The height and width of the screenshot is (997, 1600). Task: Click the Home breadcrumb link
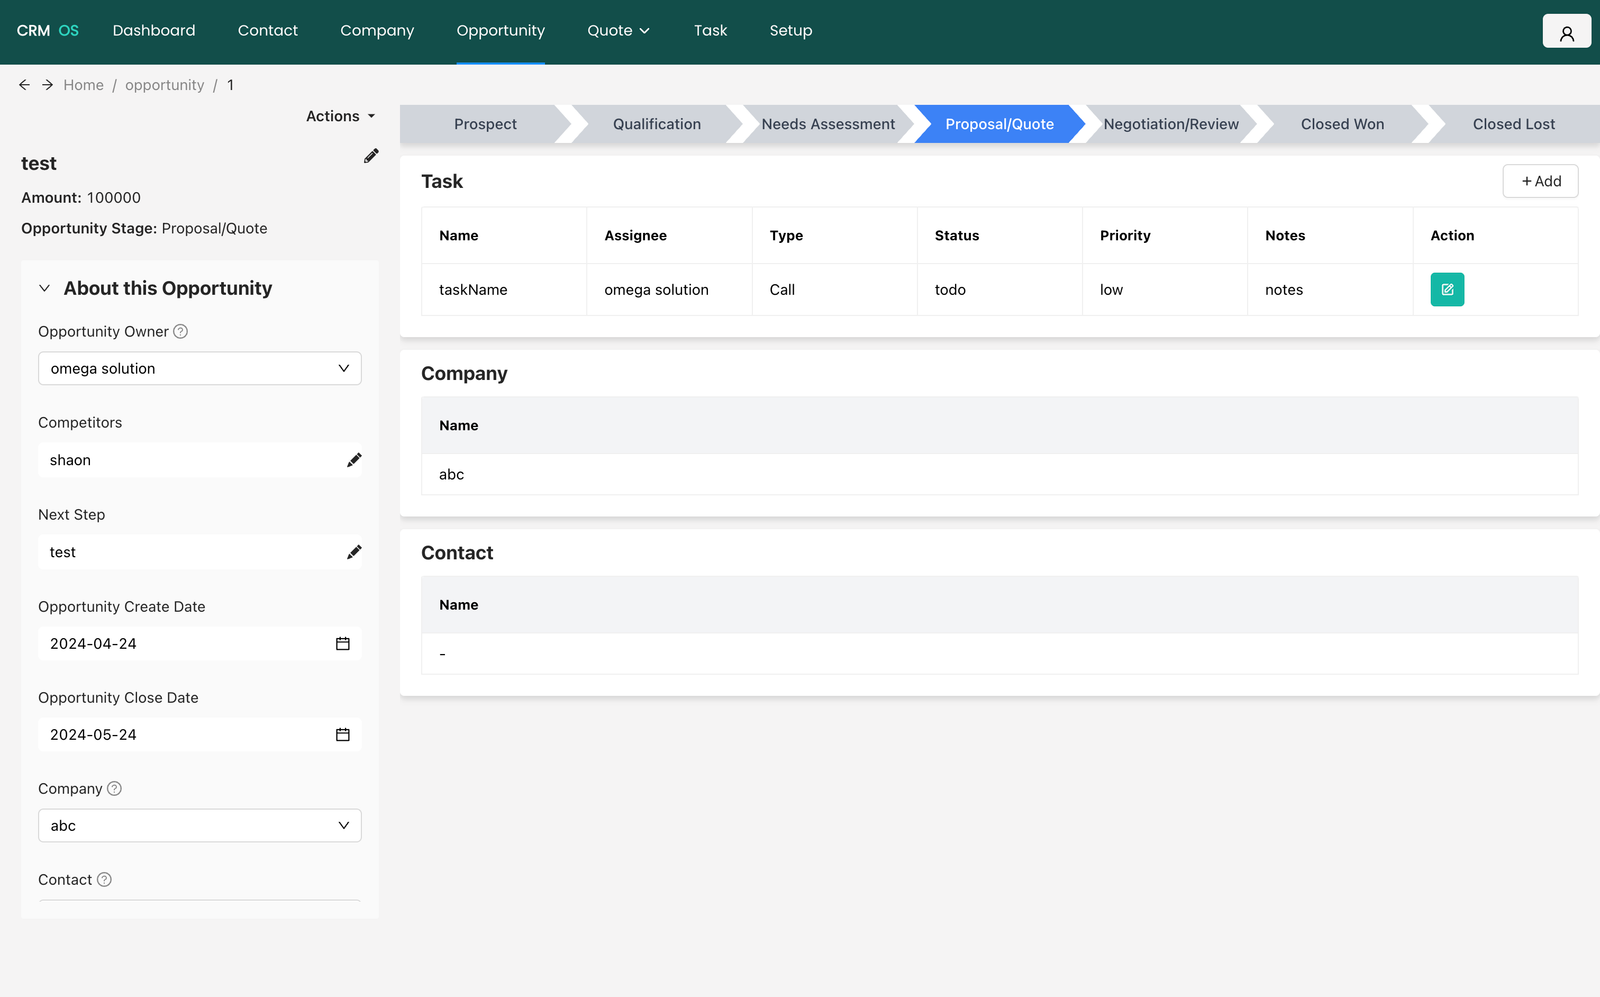83,85
